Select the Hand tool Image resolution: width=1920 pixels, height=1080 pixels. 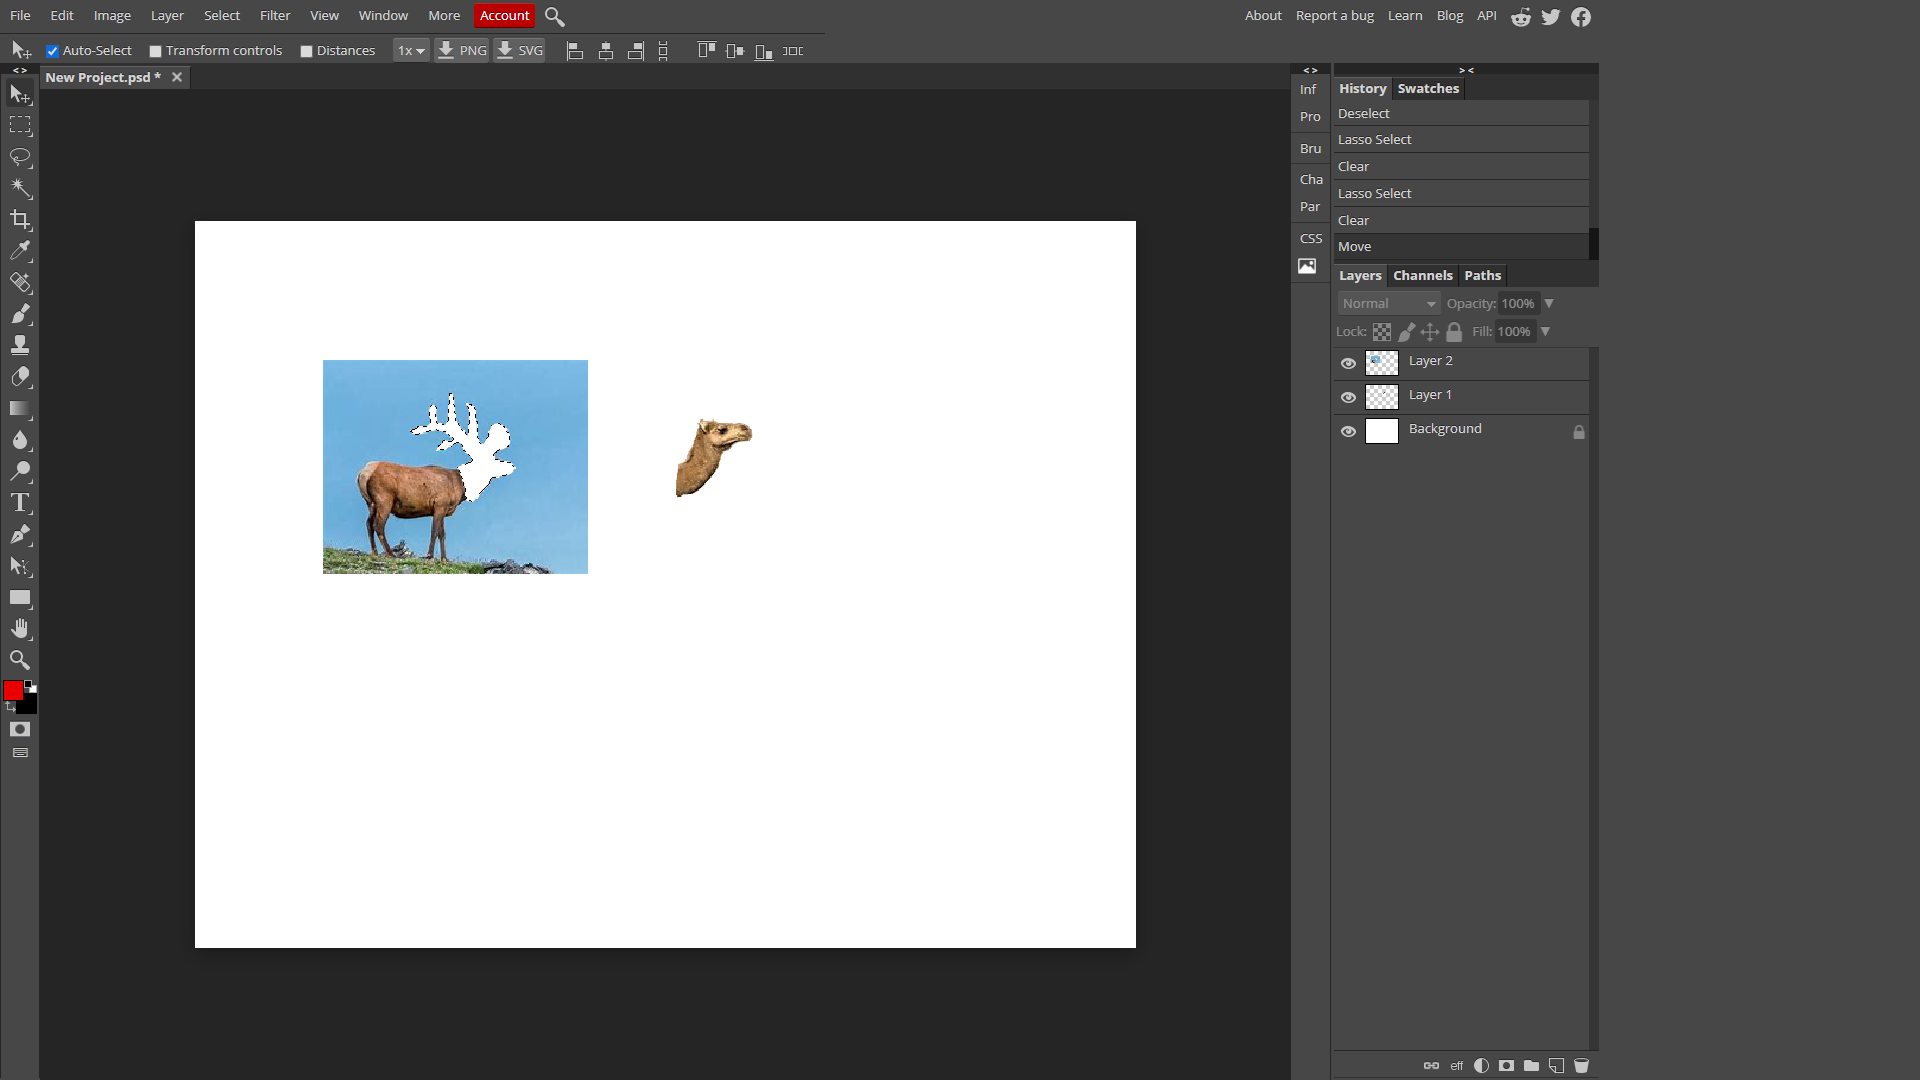[x=20, y=629]
